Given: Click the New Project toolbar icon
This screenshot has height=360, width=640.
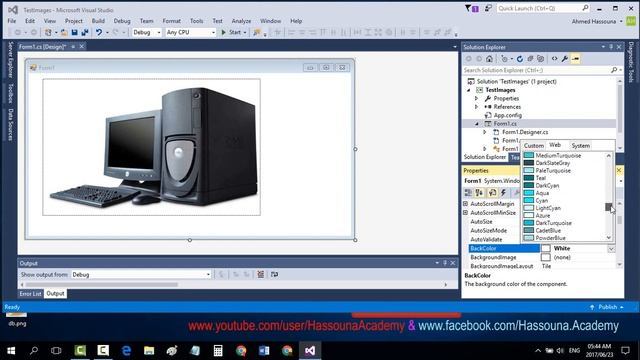Looking at the screenshot, I should [48, 32].
